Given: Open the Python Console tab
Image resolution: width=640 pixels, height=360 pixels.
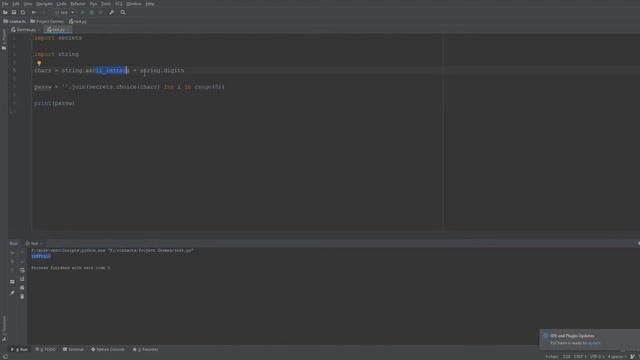Looking at the screenshot, I should pos(108,349).
